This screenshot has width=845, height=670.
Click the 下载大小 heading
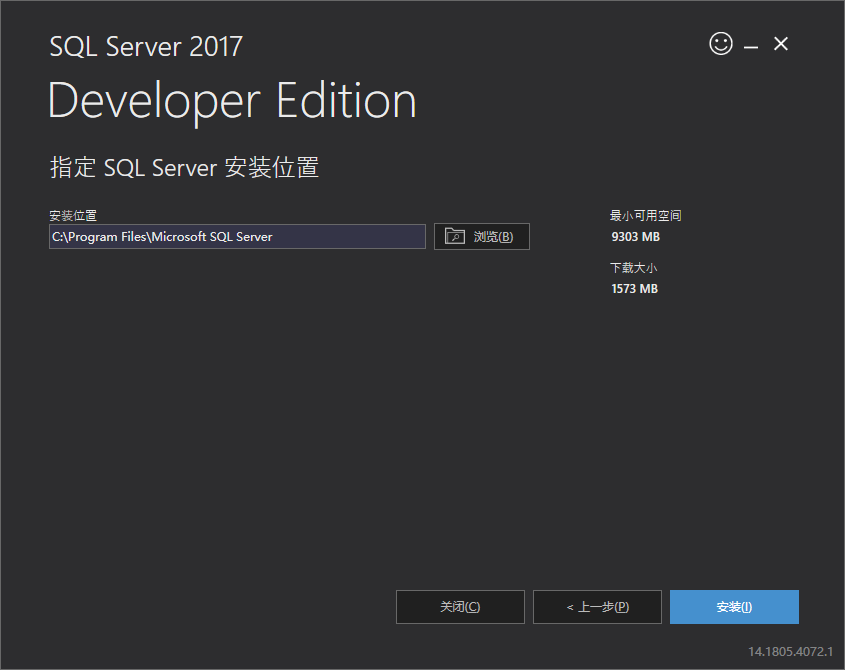tap(633, 267)
